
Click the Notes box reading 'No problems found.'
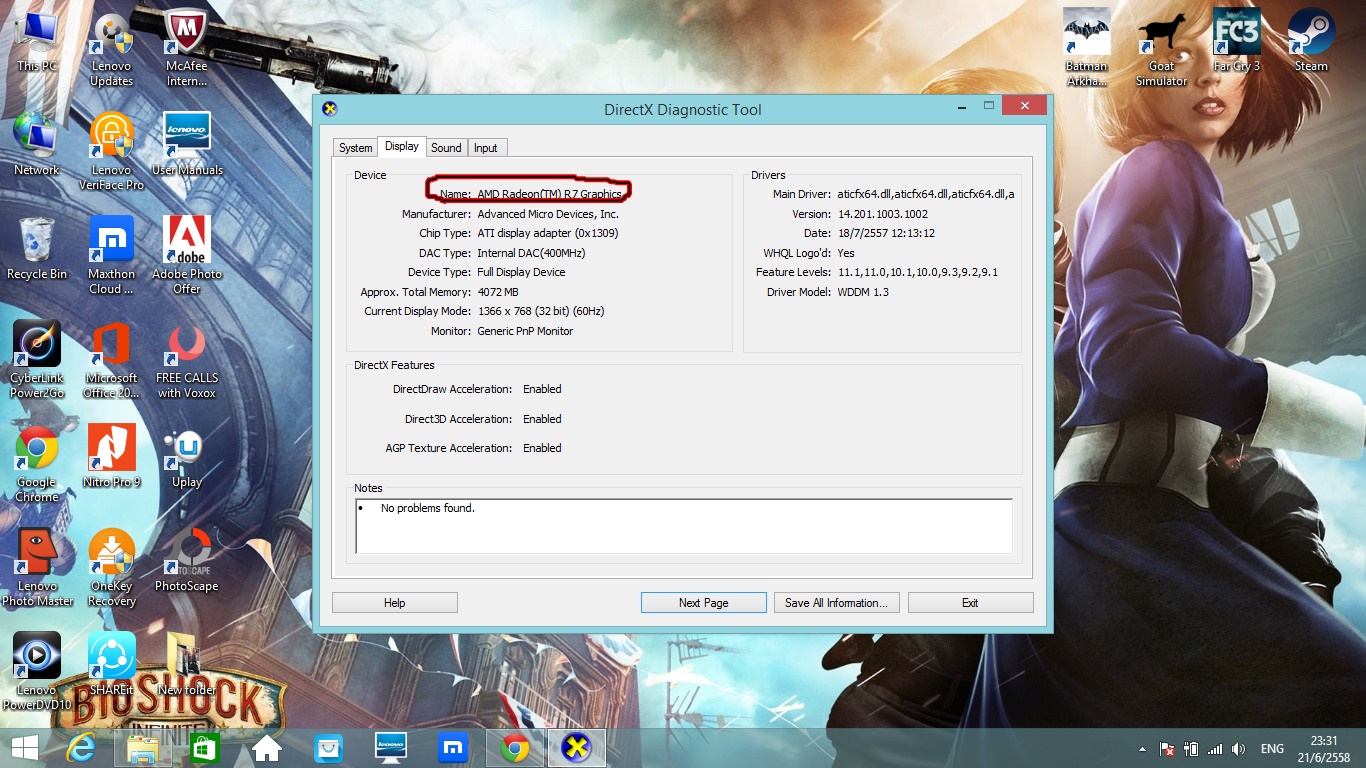684,525
